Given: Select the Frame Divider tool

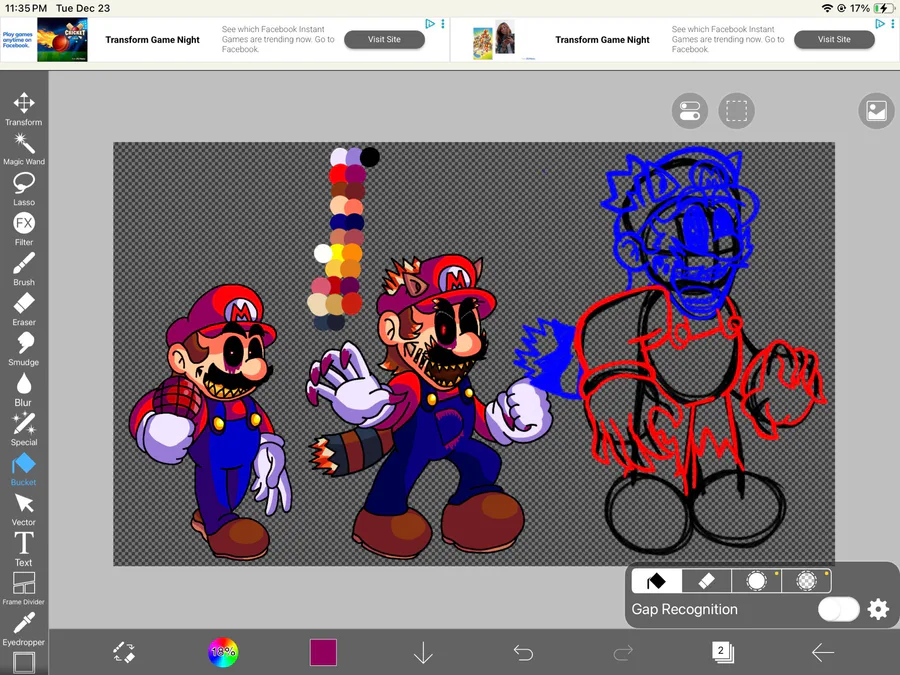Looking at the screenshot, I should coord(24,589).
